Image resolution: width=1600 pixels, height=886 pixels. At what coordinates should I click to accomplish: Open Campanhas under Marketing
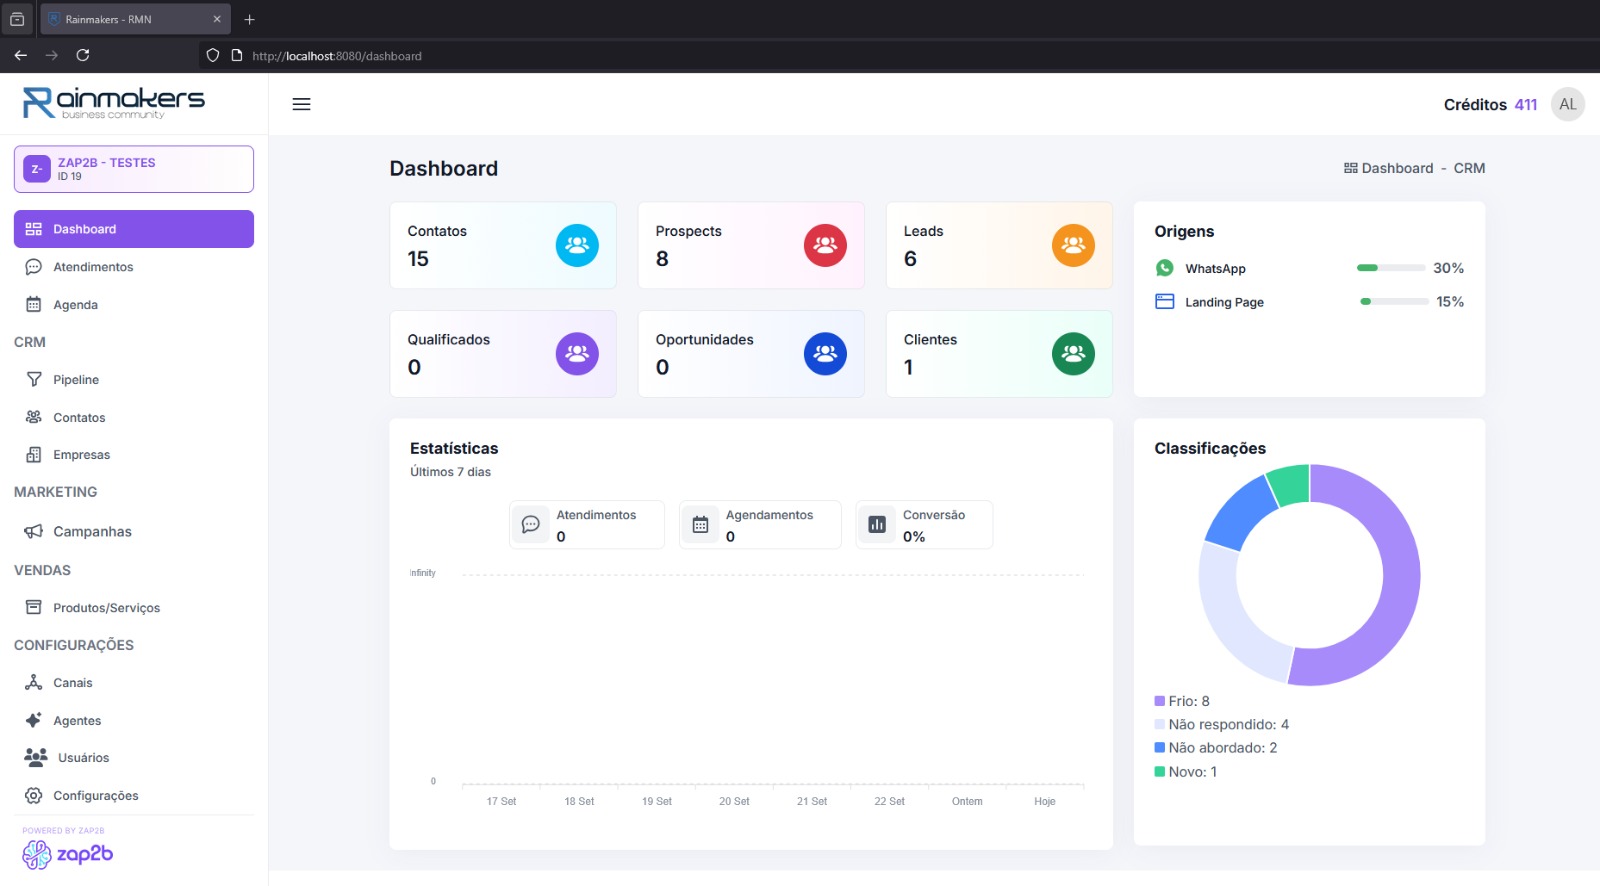[x=92, y=532]
